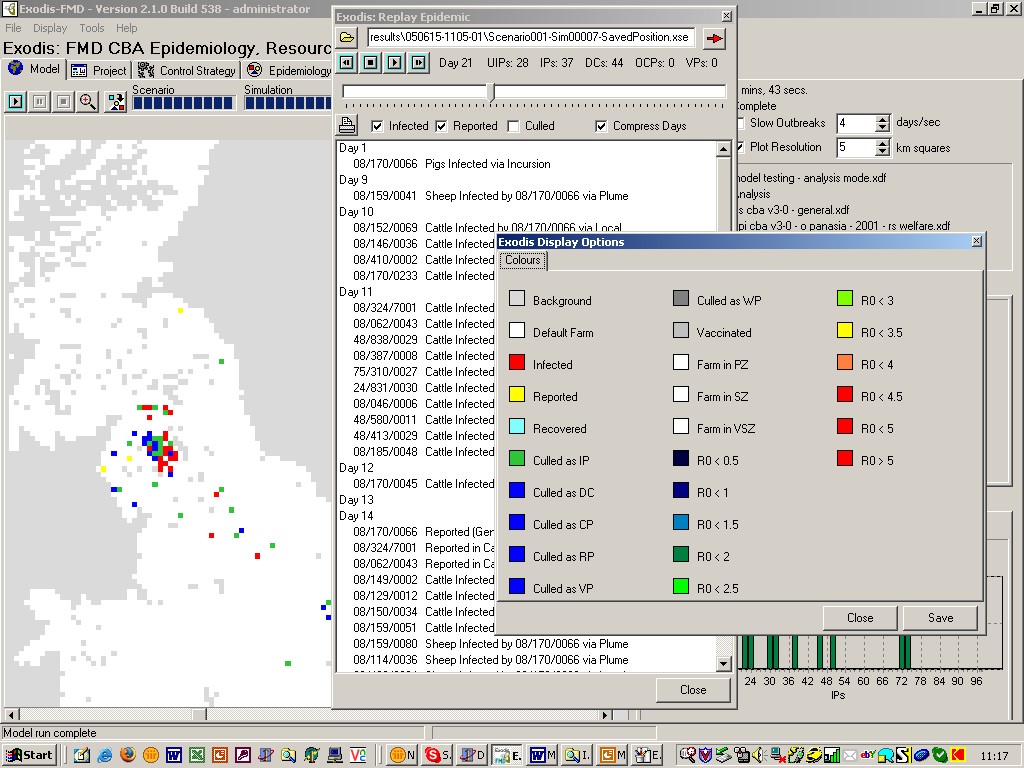Decrease the days/sec spinner value
The height and width of the screenshot is (768, 1024).
point(883,128)
